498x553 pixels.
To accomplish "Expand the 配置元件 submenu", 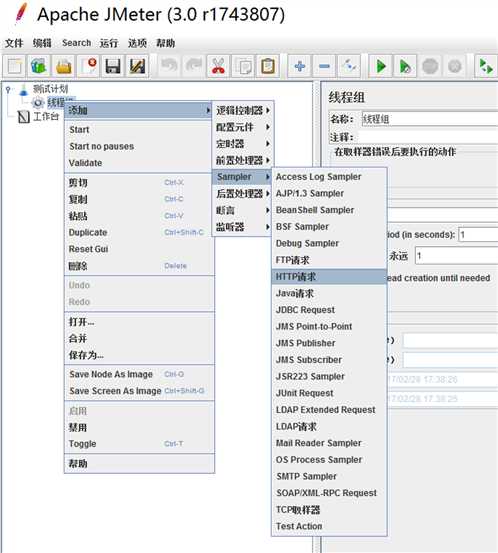I will click(x=242, y=127).
